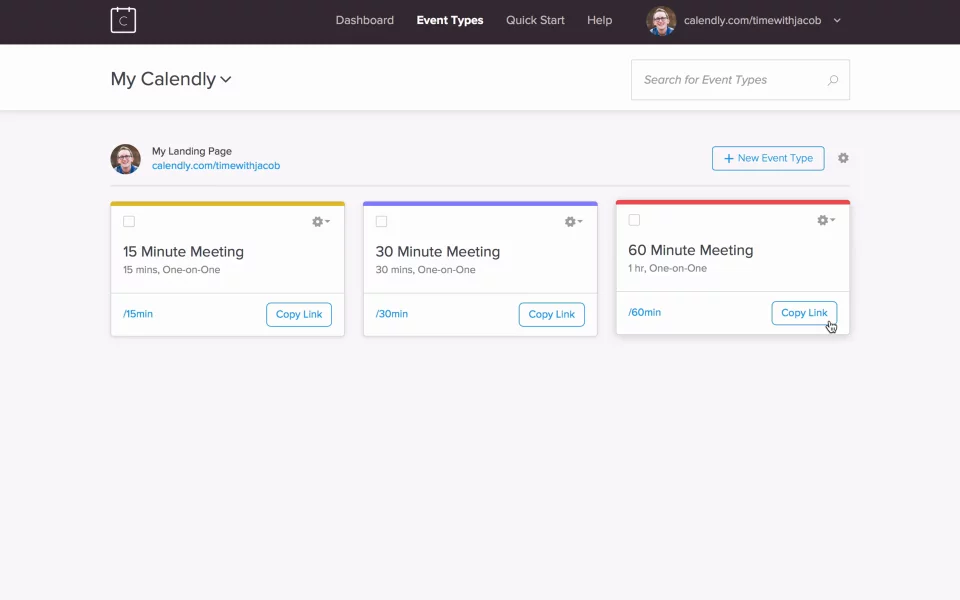Screen dimensions: 960x600
Task: Open settings gear beside New Event Type
Action: coord(843,158)
